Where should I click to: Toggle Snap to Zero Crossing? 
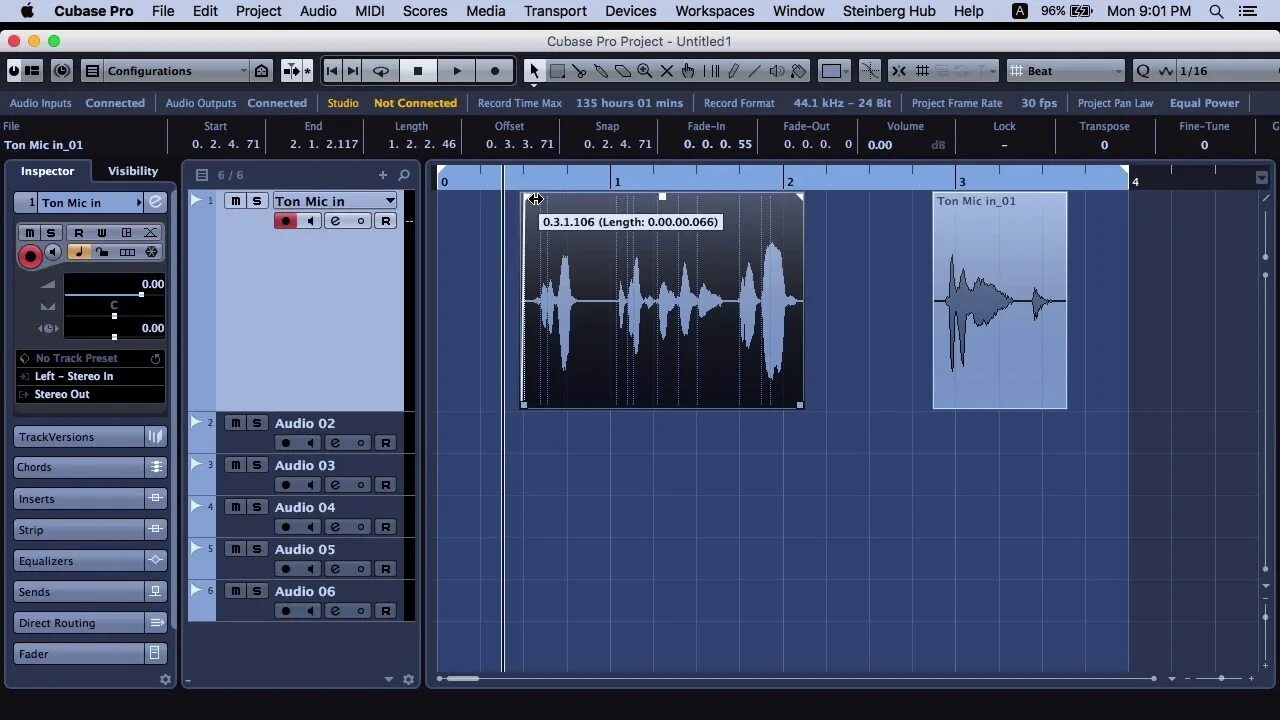tap(869, 71)
